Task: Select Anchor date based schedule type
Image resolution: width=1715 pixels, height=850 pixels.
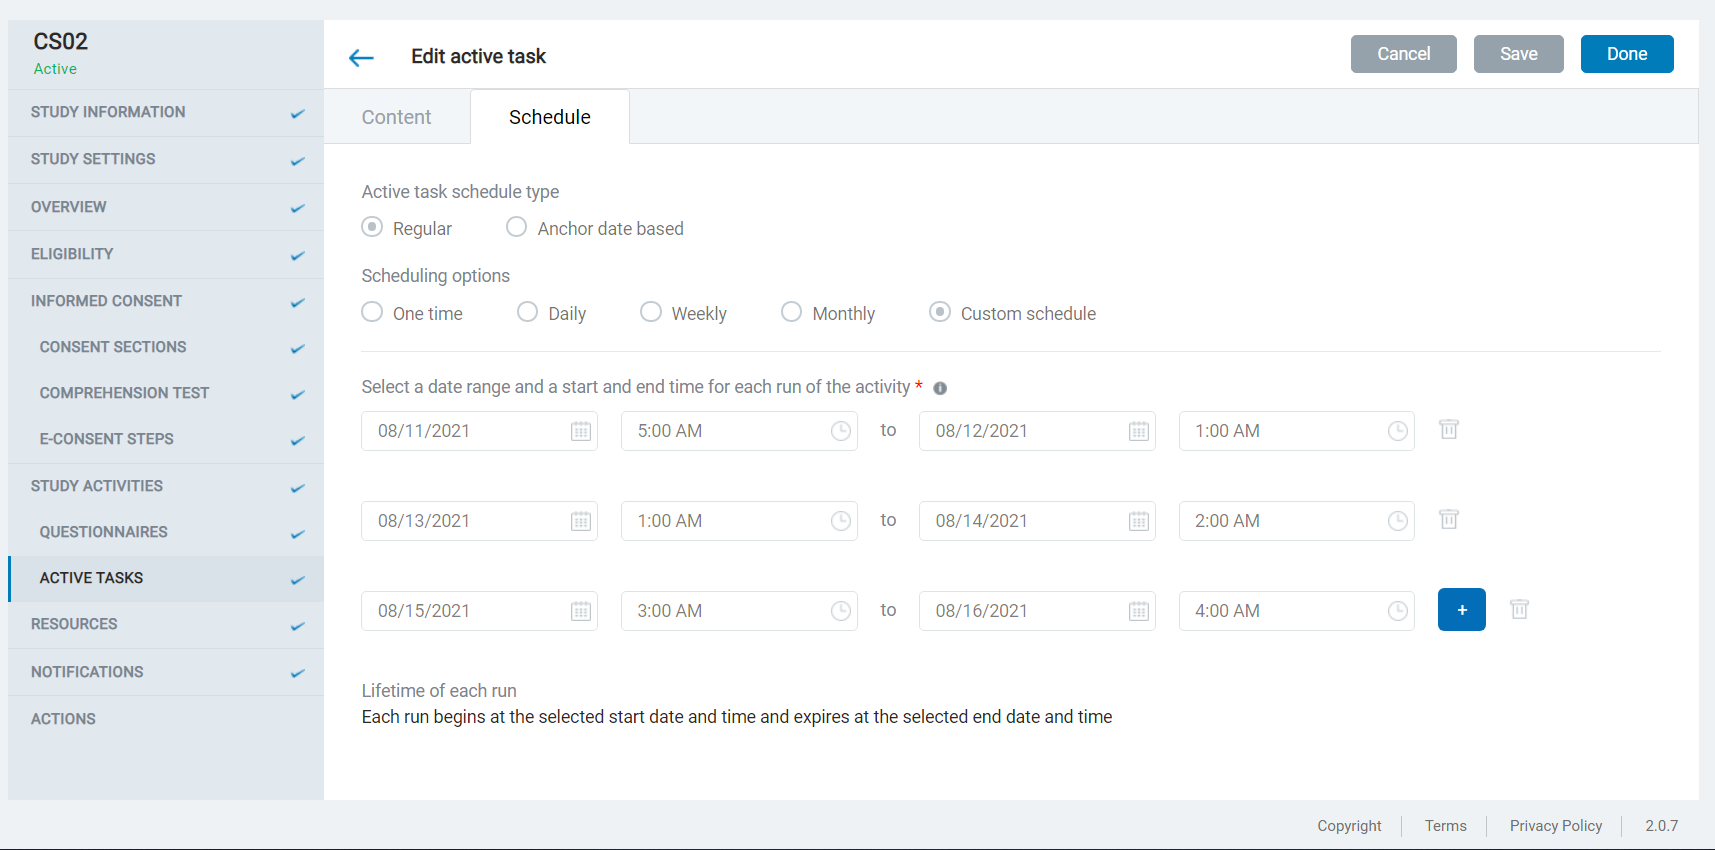Action: (x=516, y=227)
